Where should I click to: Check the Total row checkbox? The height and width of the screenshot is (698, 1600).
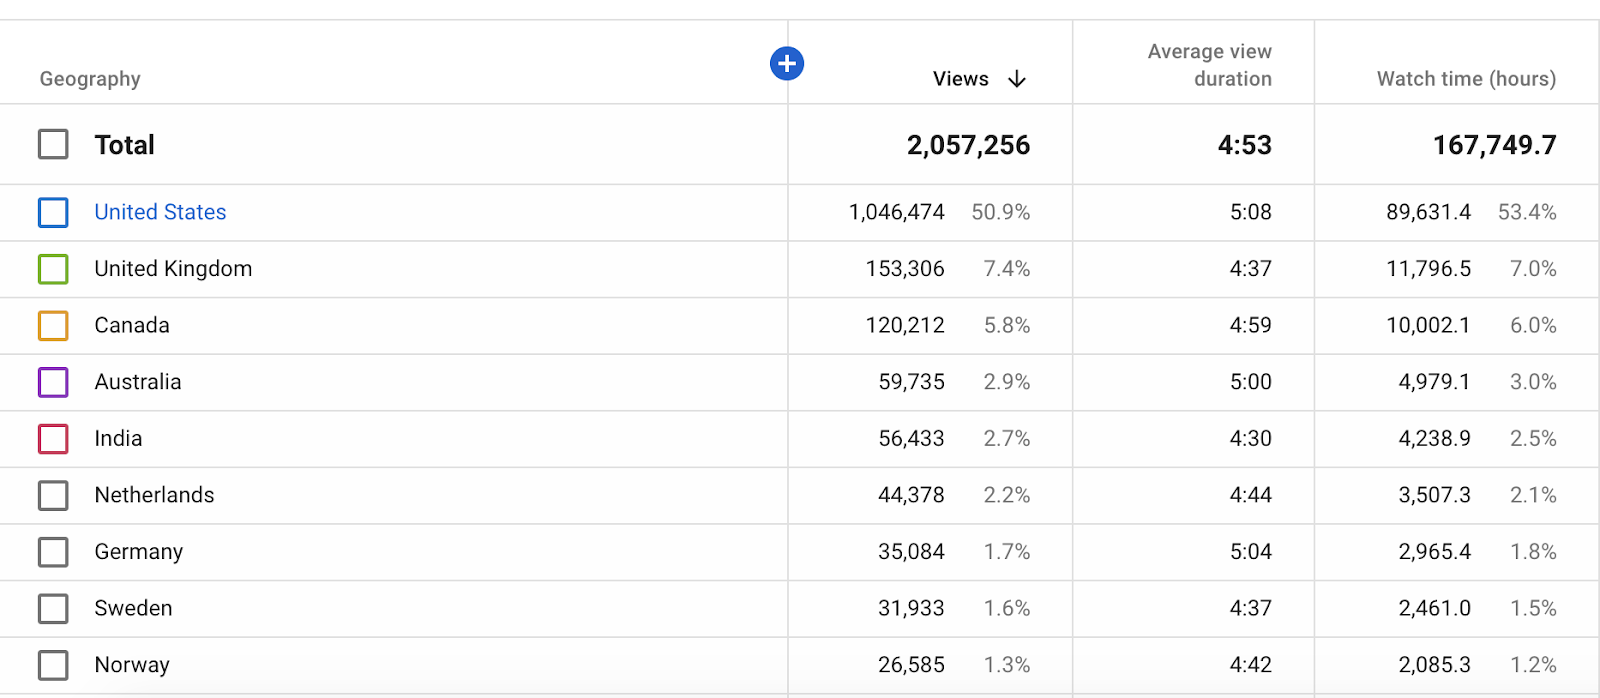pos(53,144)
